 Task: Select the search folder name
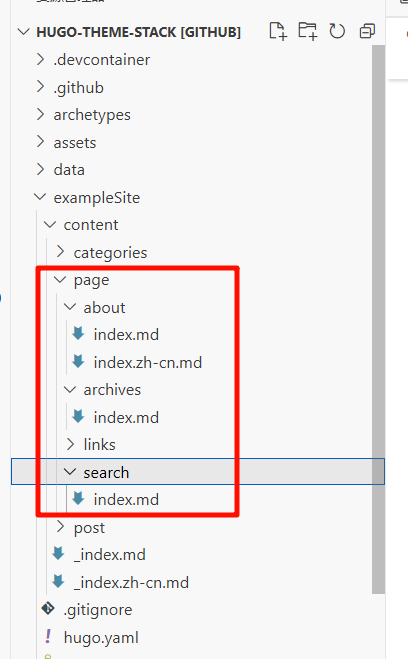click(x=106, y=472)
